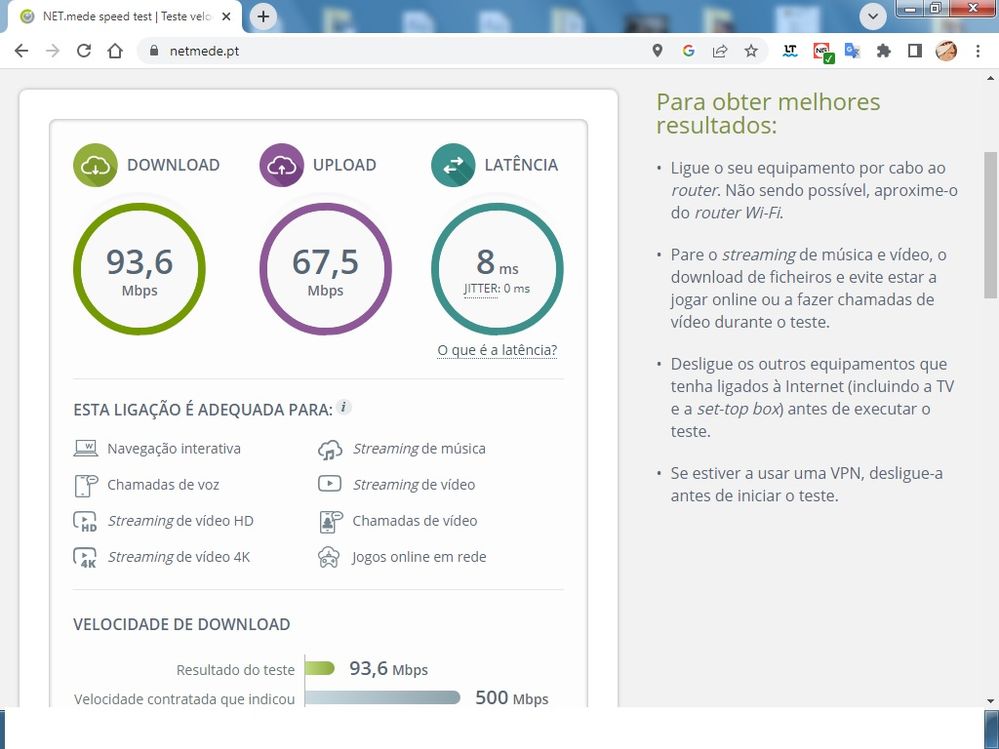Image resolution: width=999 pixels, height=749 pixels.
Task: Click the info icon beside "ESTA LIGAÇÃO É ADEQUADA PARA"
Action: 344,407
